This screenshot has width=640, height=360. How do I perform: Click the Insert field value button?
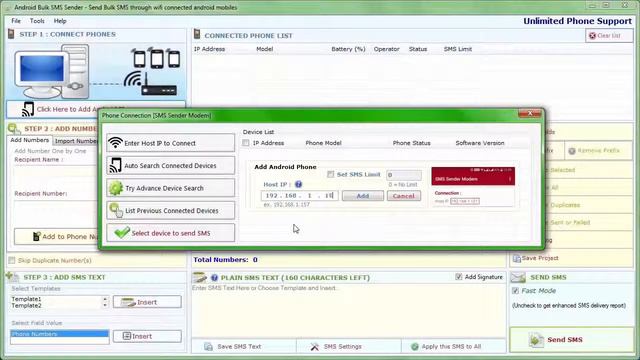click(147, 336)
